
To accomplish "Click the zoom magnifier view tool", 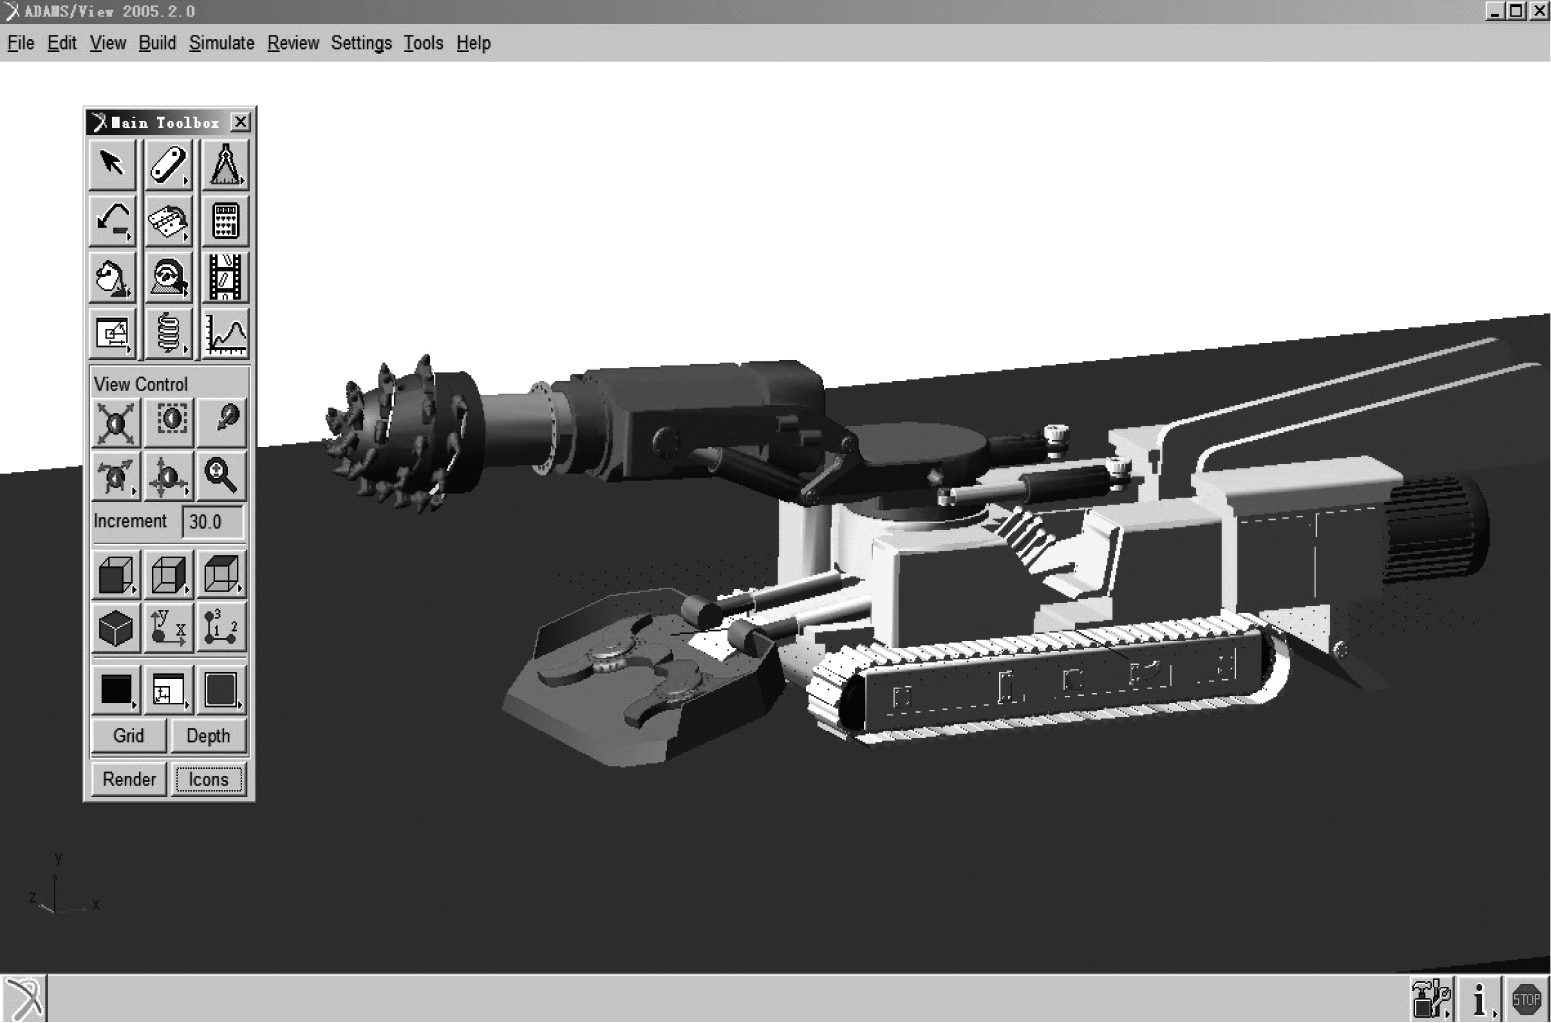I will coord(220,476).
